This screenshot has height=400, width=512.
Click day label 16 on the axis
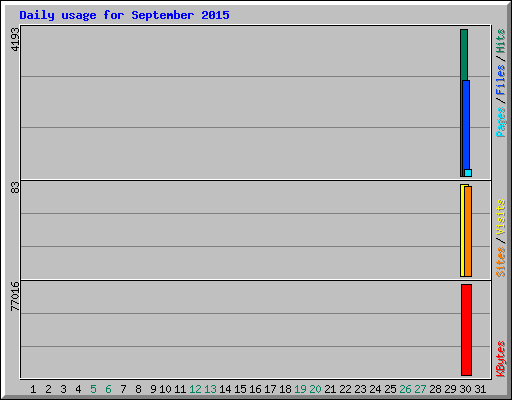pos(255,389)
